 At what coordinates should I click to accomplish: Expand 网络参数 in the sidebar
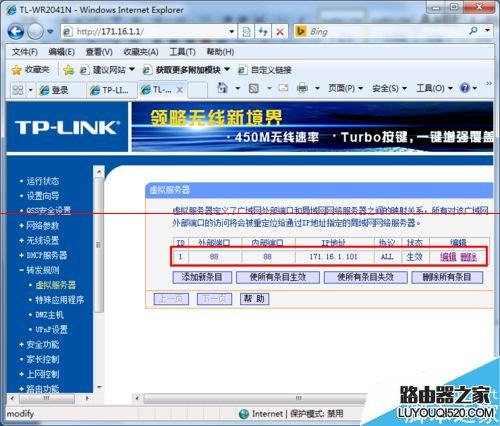43,226
